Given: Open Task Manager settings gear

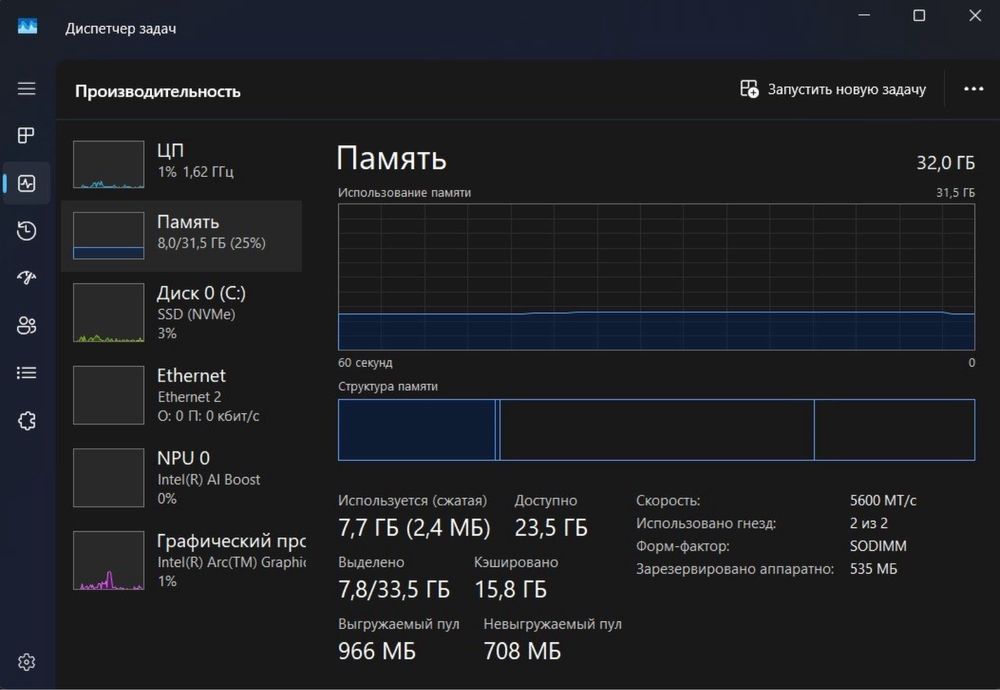Looking at the screenshot, I should (26, 662).
